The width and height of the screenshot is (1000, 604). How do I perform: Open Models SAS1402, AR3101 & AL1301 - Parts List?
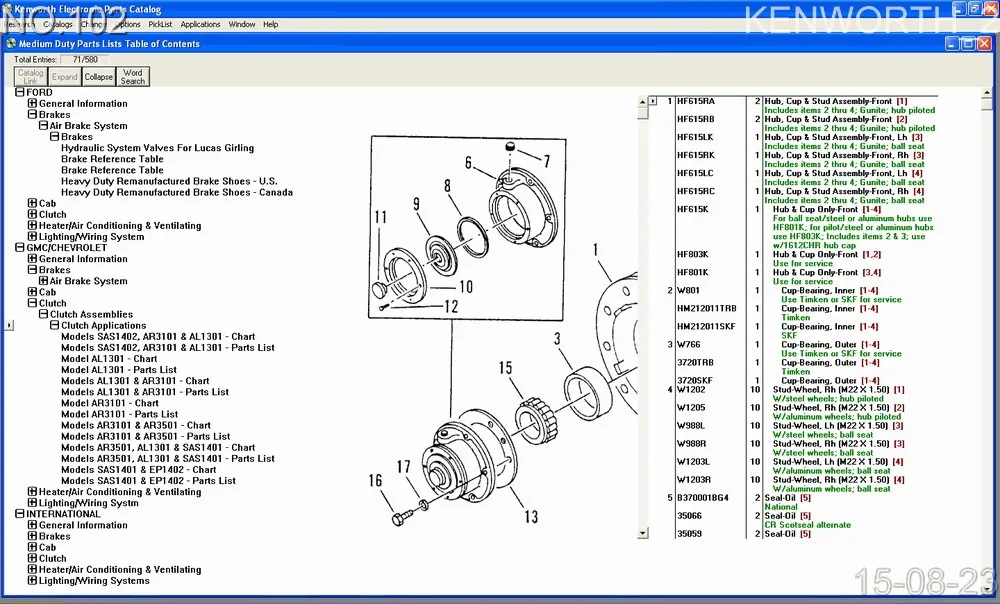pyautogui.click(x=168, y=348)
